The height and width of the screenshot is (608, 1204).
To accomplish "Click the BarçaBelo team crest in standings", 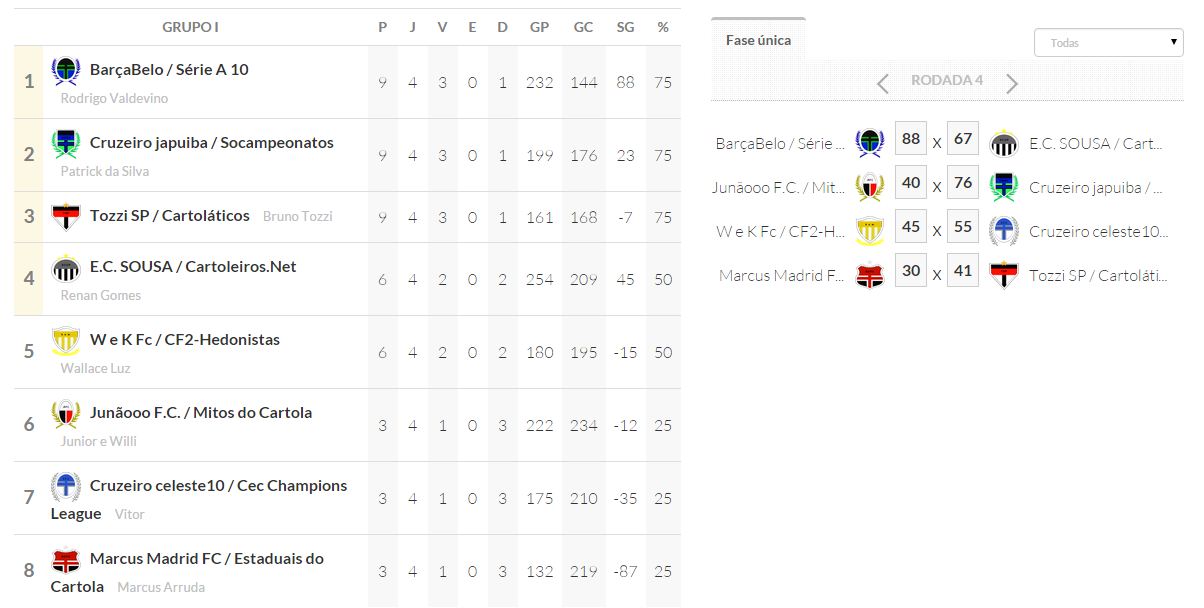I will point(66,72).
